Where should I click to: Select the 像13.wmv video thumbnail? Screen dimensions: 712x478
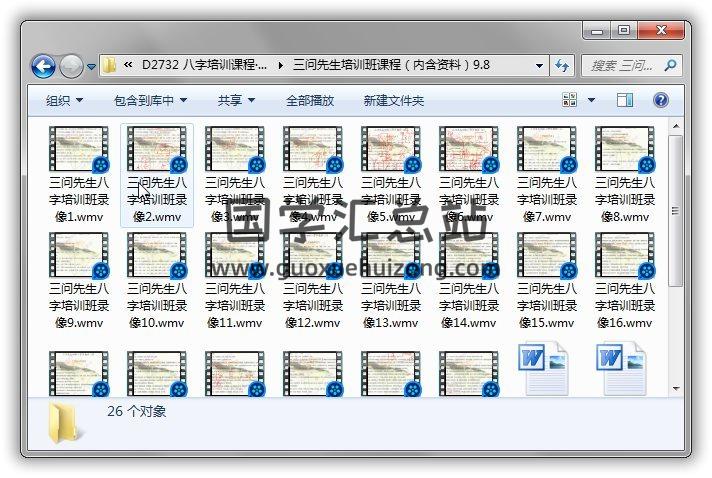(x=391, y=255)
